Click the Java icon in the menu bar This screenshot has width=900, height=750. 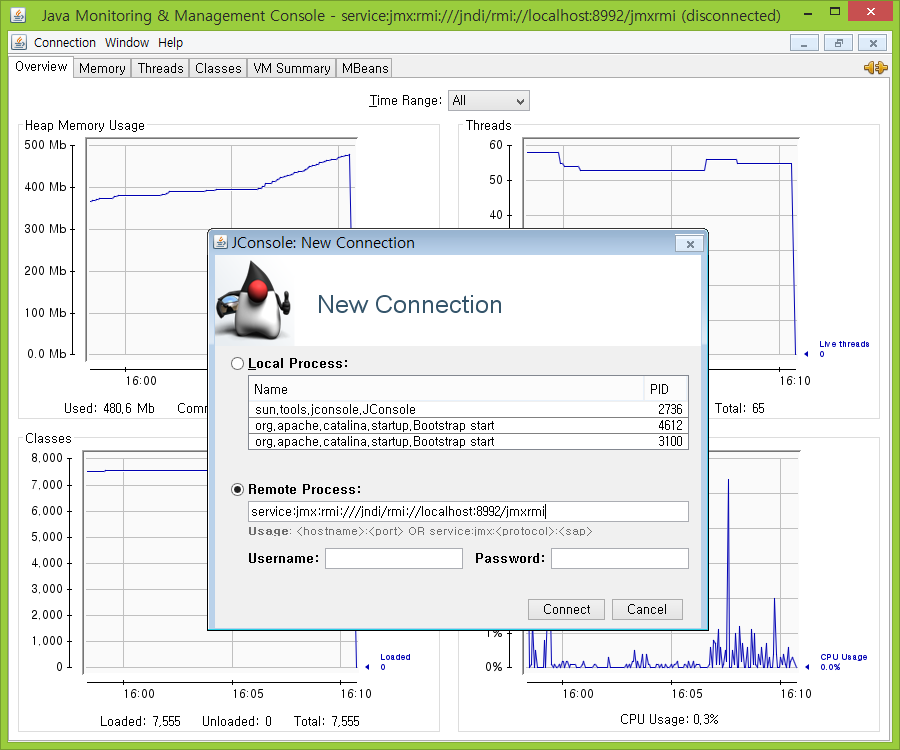pyautogui.click(x=20, y=43)
